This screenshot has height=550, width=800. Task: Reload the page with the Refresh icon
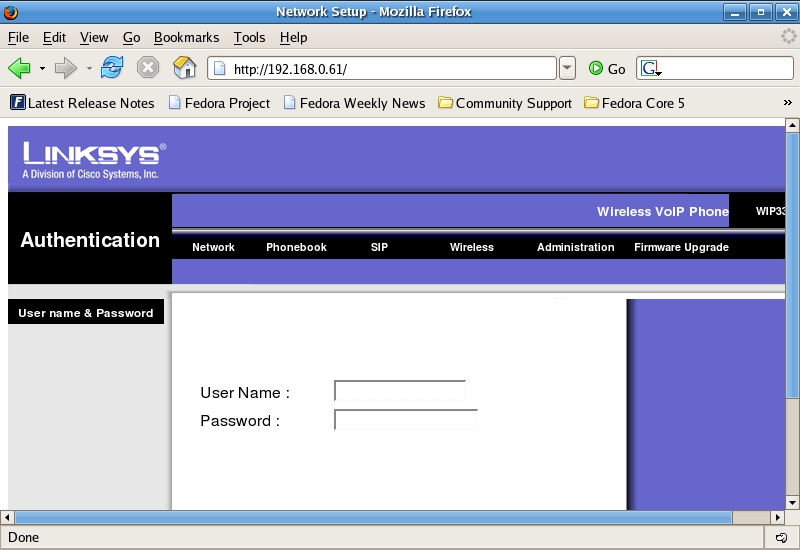click(x=112, y=67)
